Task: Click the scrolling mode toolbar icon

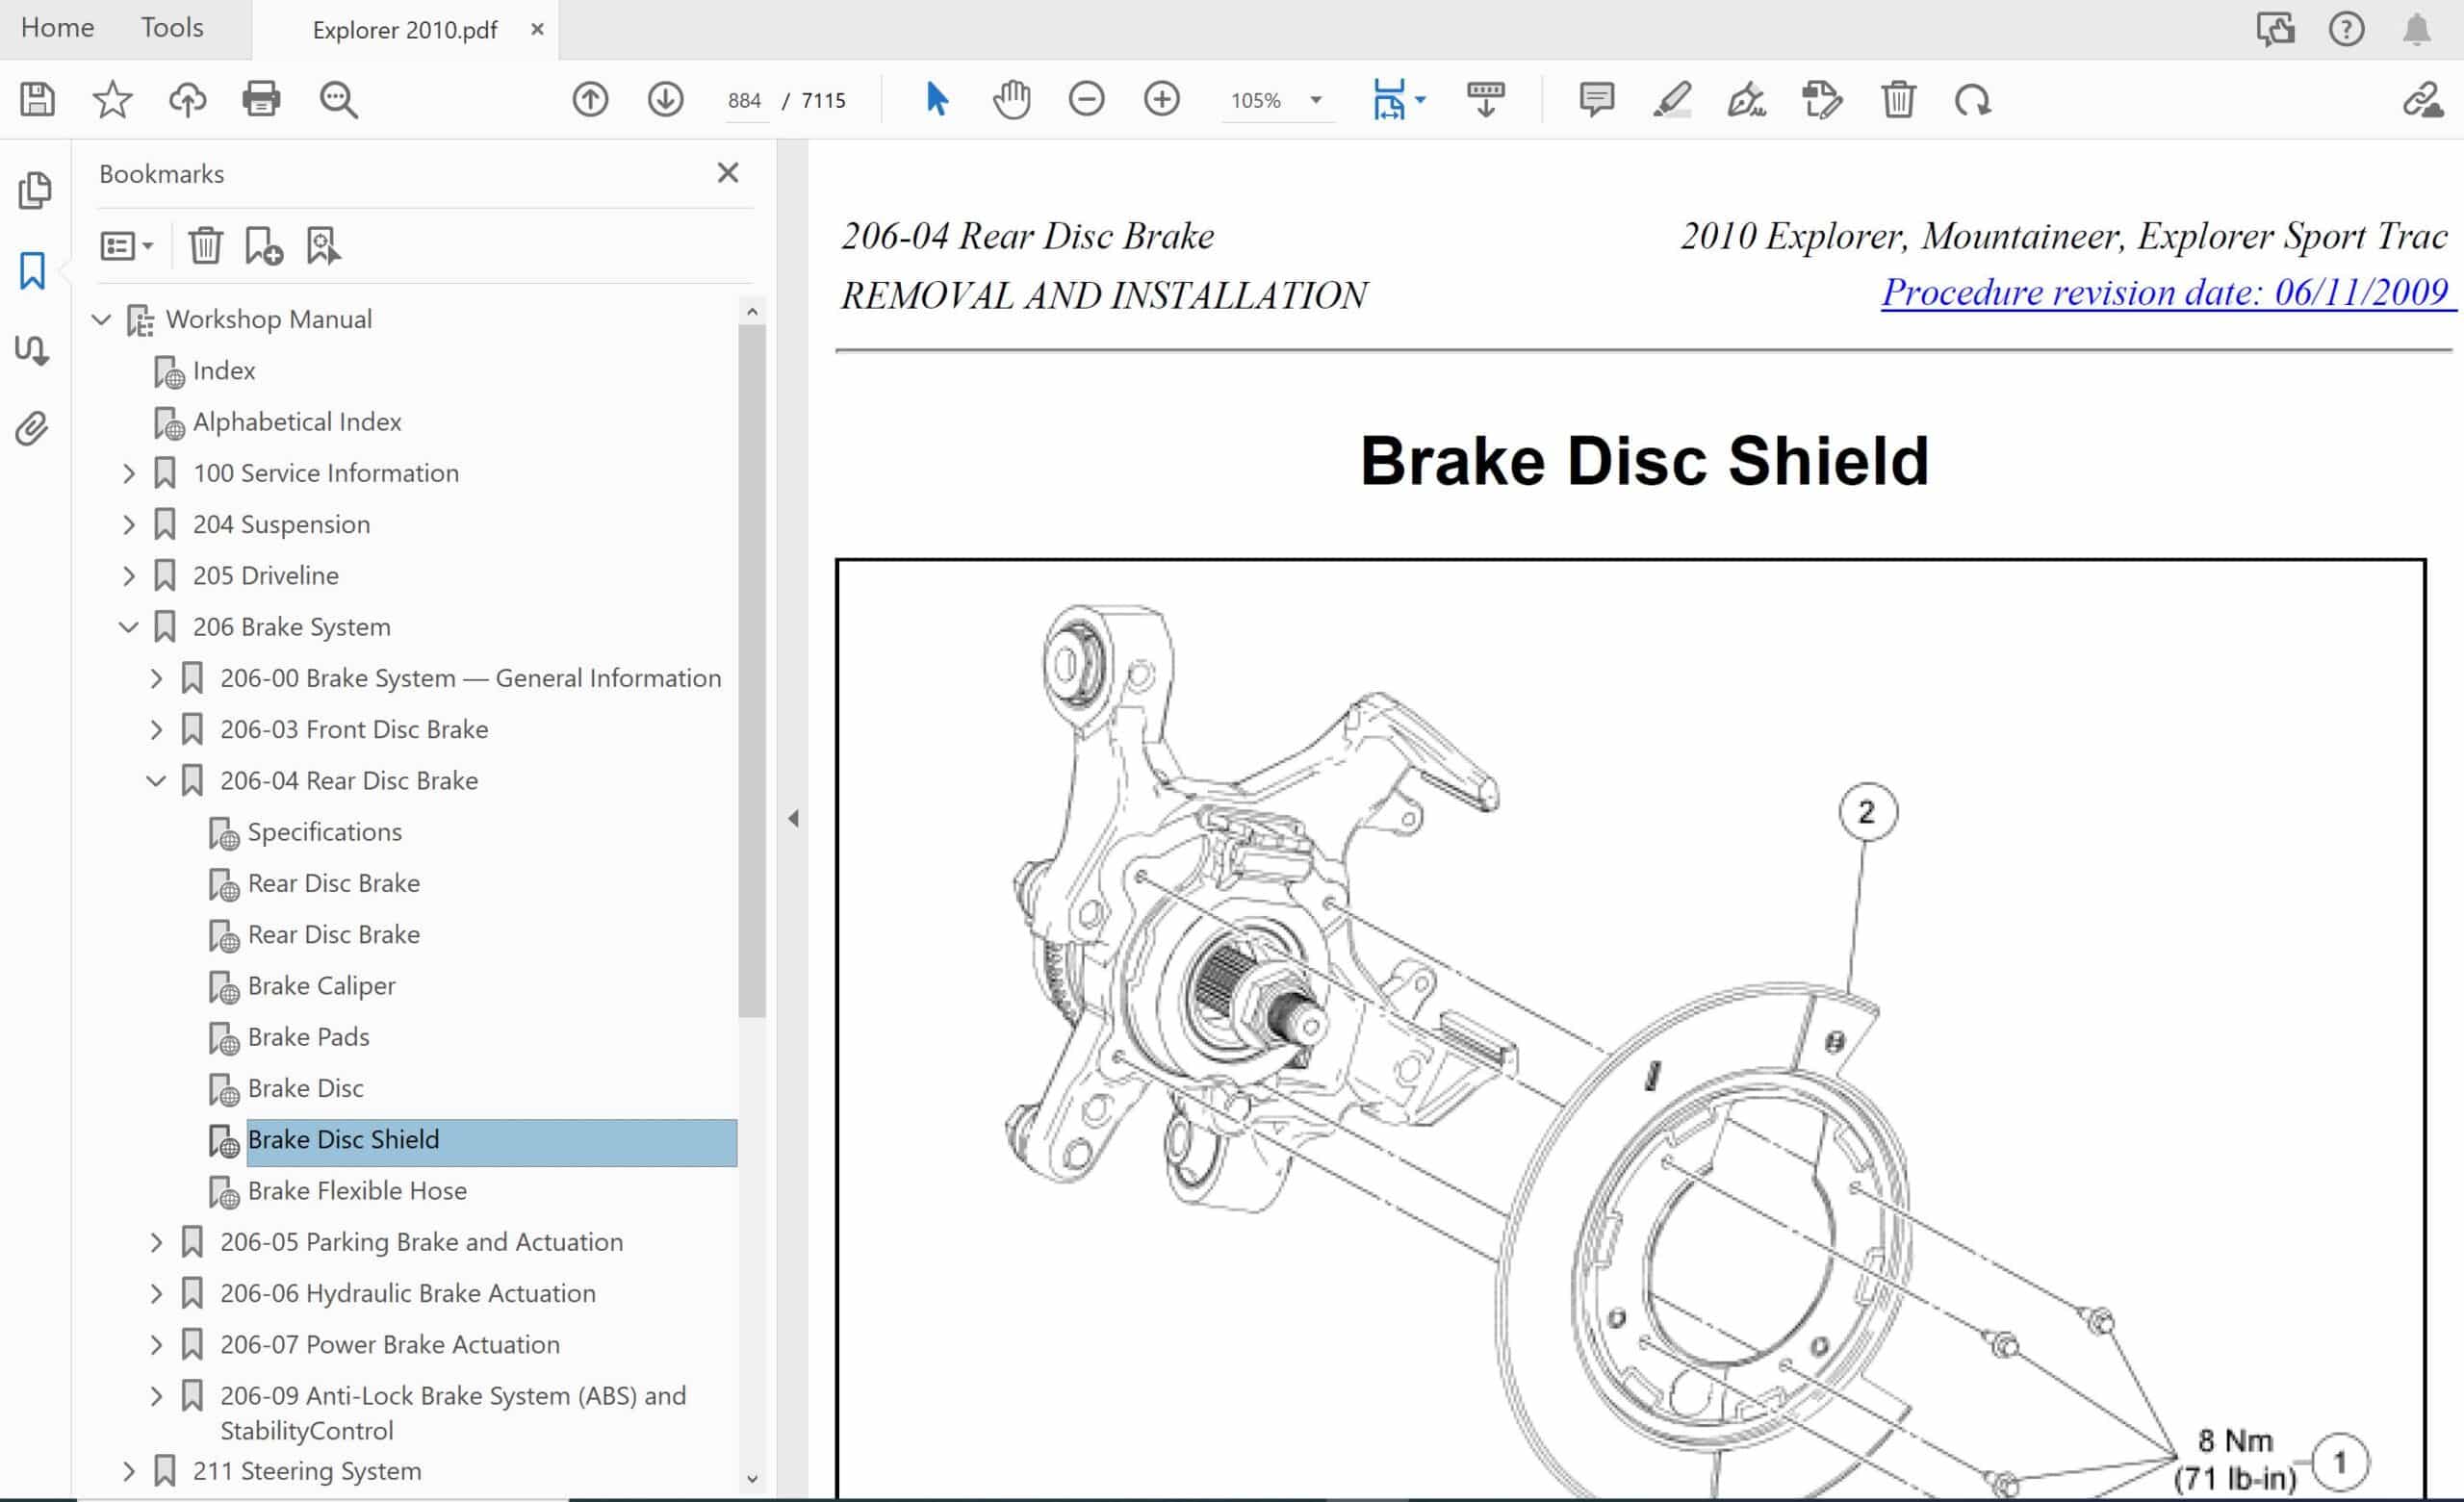Action: 1485,100
